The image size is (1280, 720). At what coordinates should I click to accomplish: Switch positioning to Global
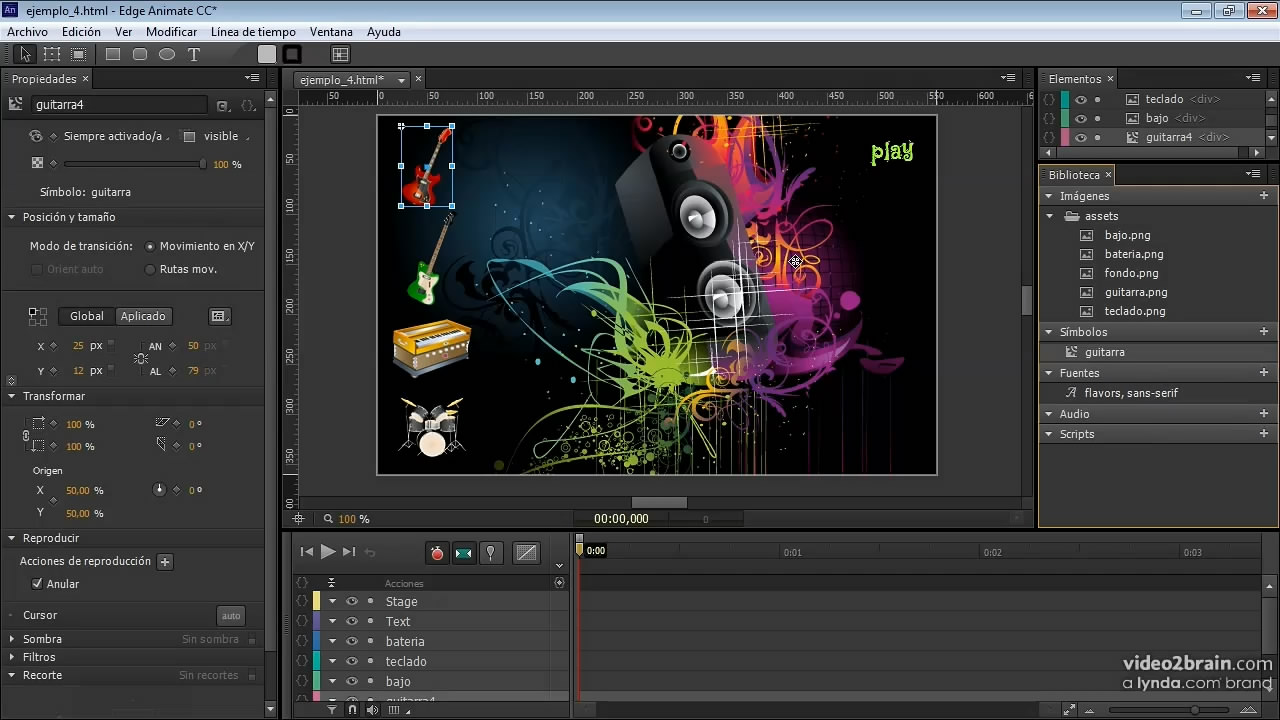click(87, 316)
